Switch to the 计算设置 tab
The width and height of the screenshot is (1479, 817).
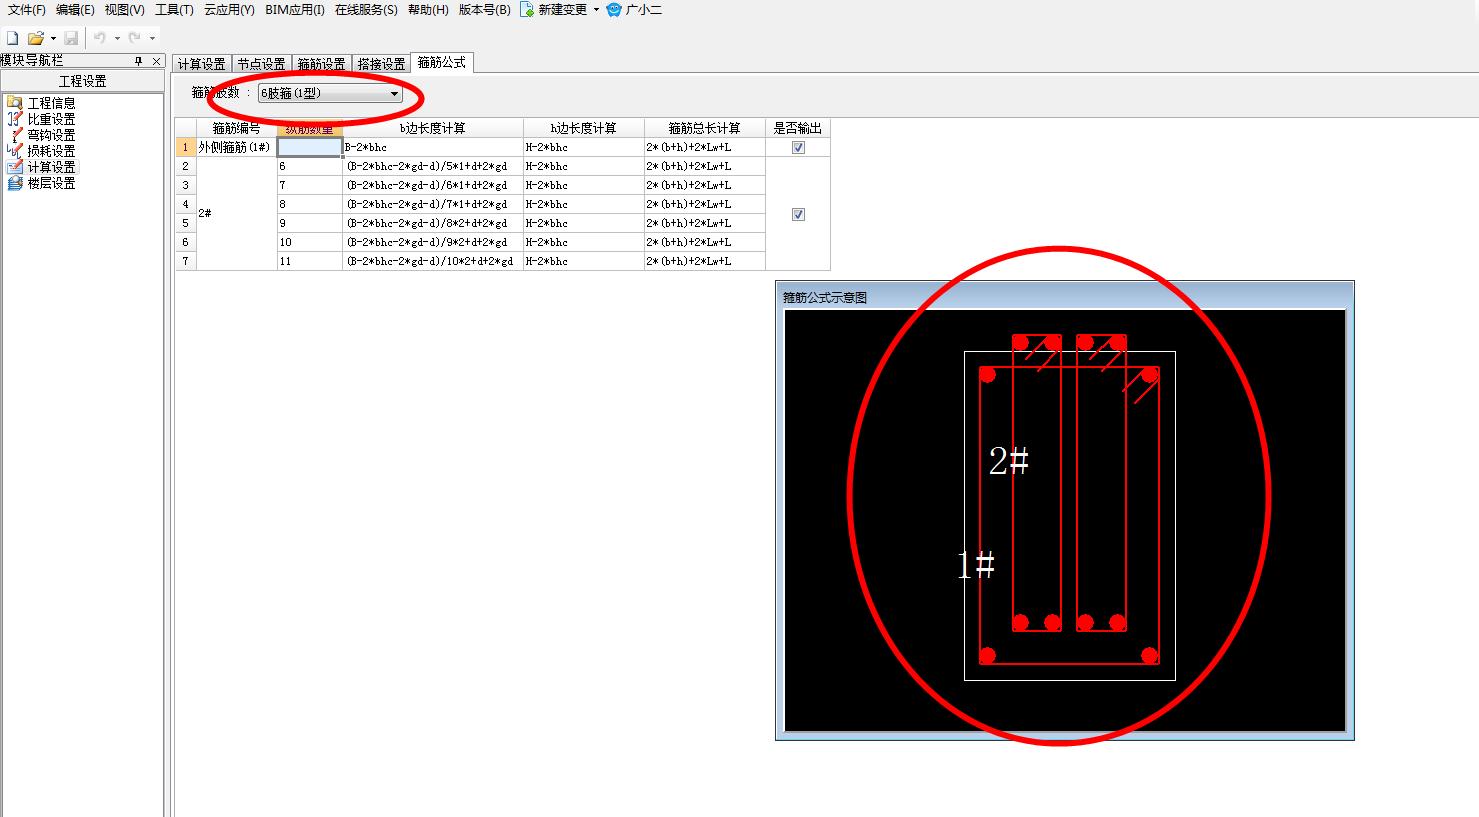tap(202, 64)
